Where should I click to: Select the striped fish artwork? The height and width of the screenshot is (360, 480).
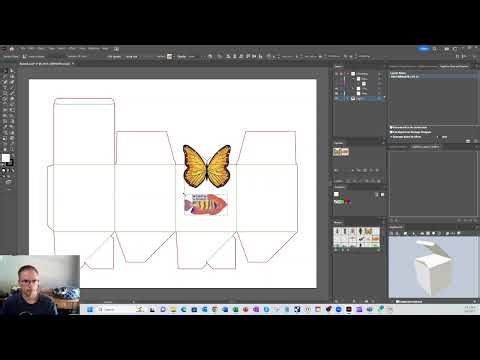(x=206, y=204)
